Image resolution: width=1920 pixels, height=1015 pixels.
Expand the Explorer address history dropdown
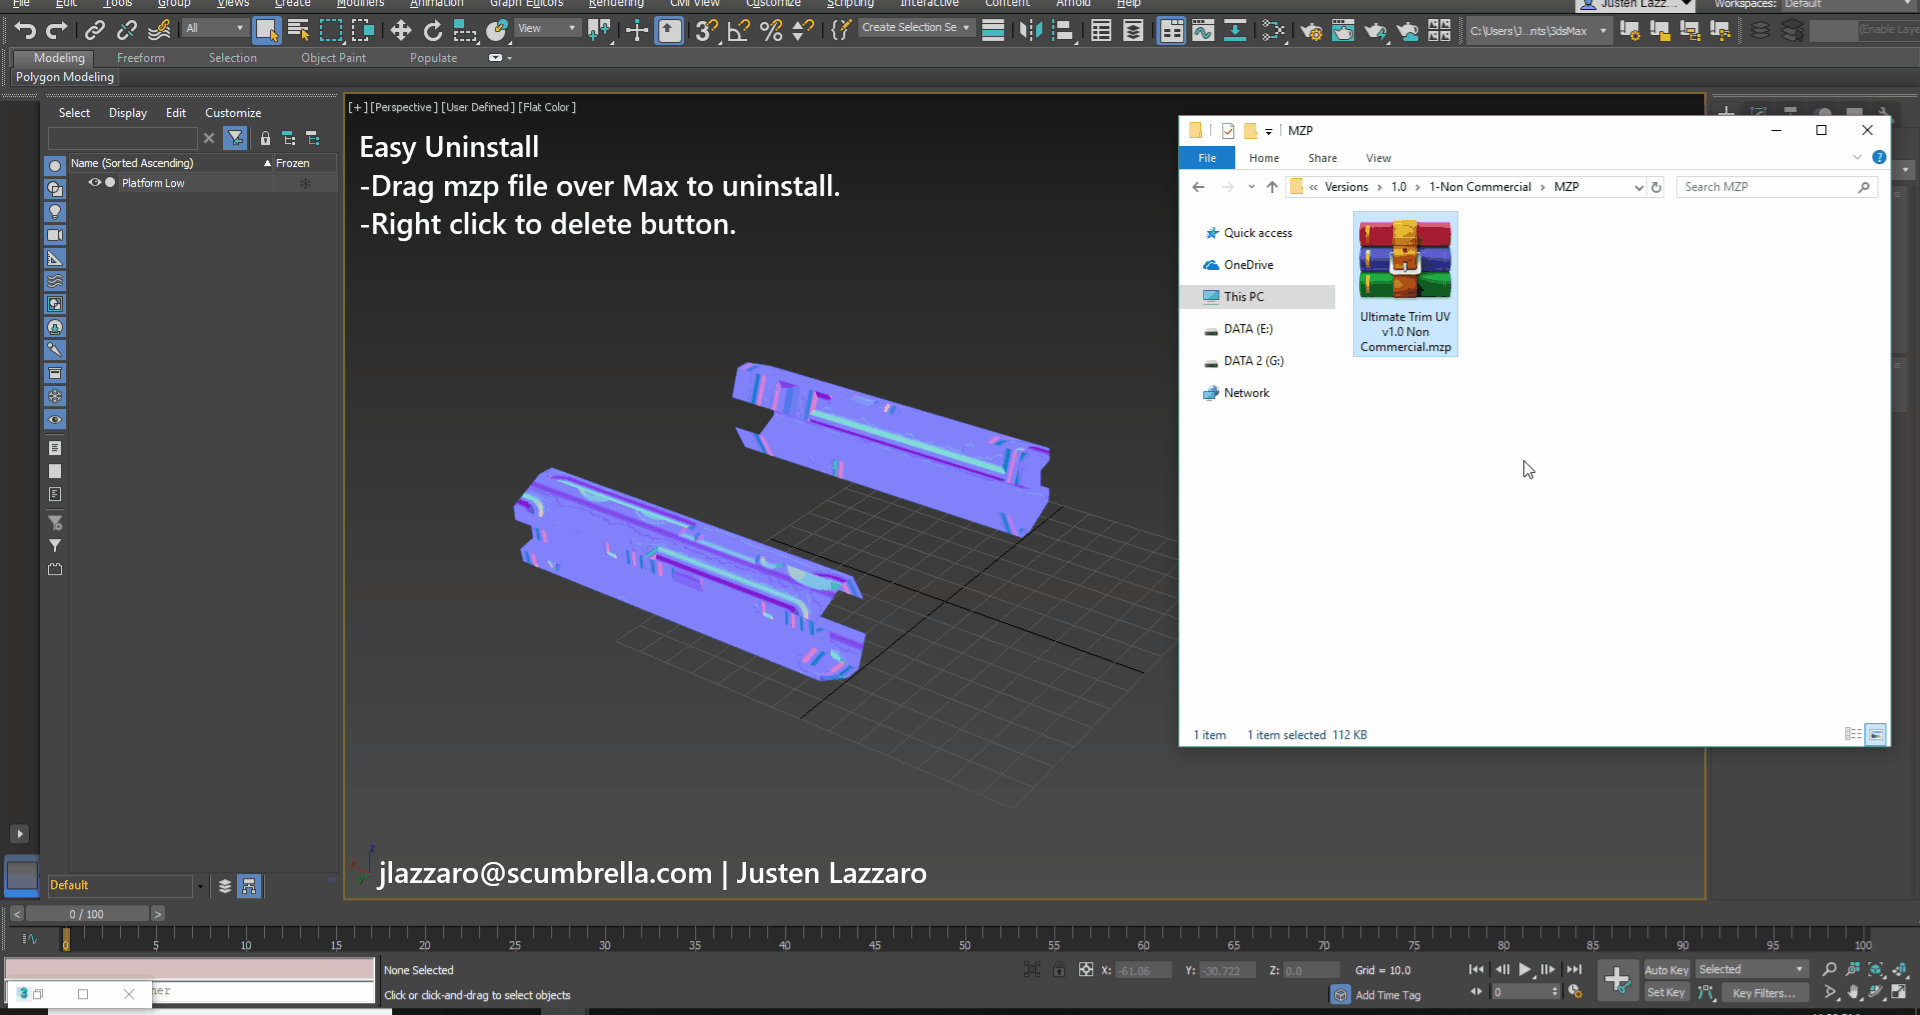[1638, 187]
